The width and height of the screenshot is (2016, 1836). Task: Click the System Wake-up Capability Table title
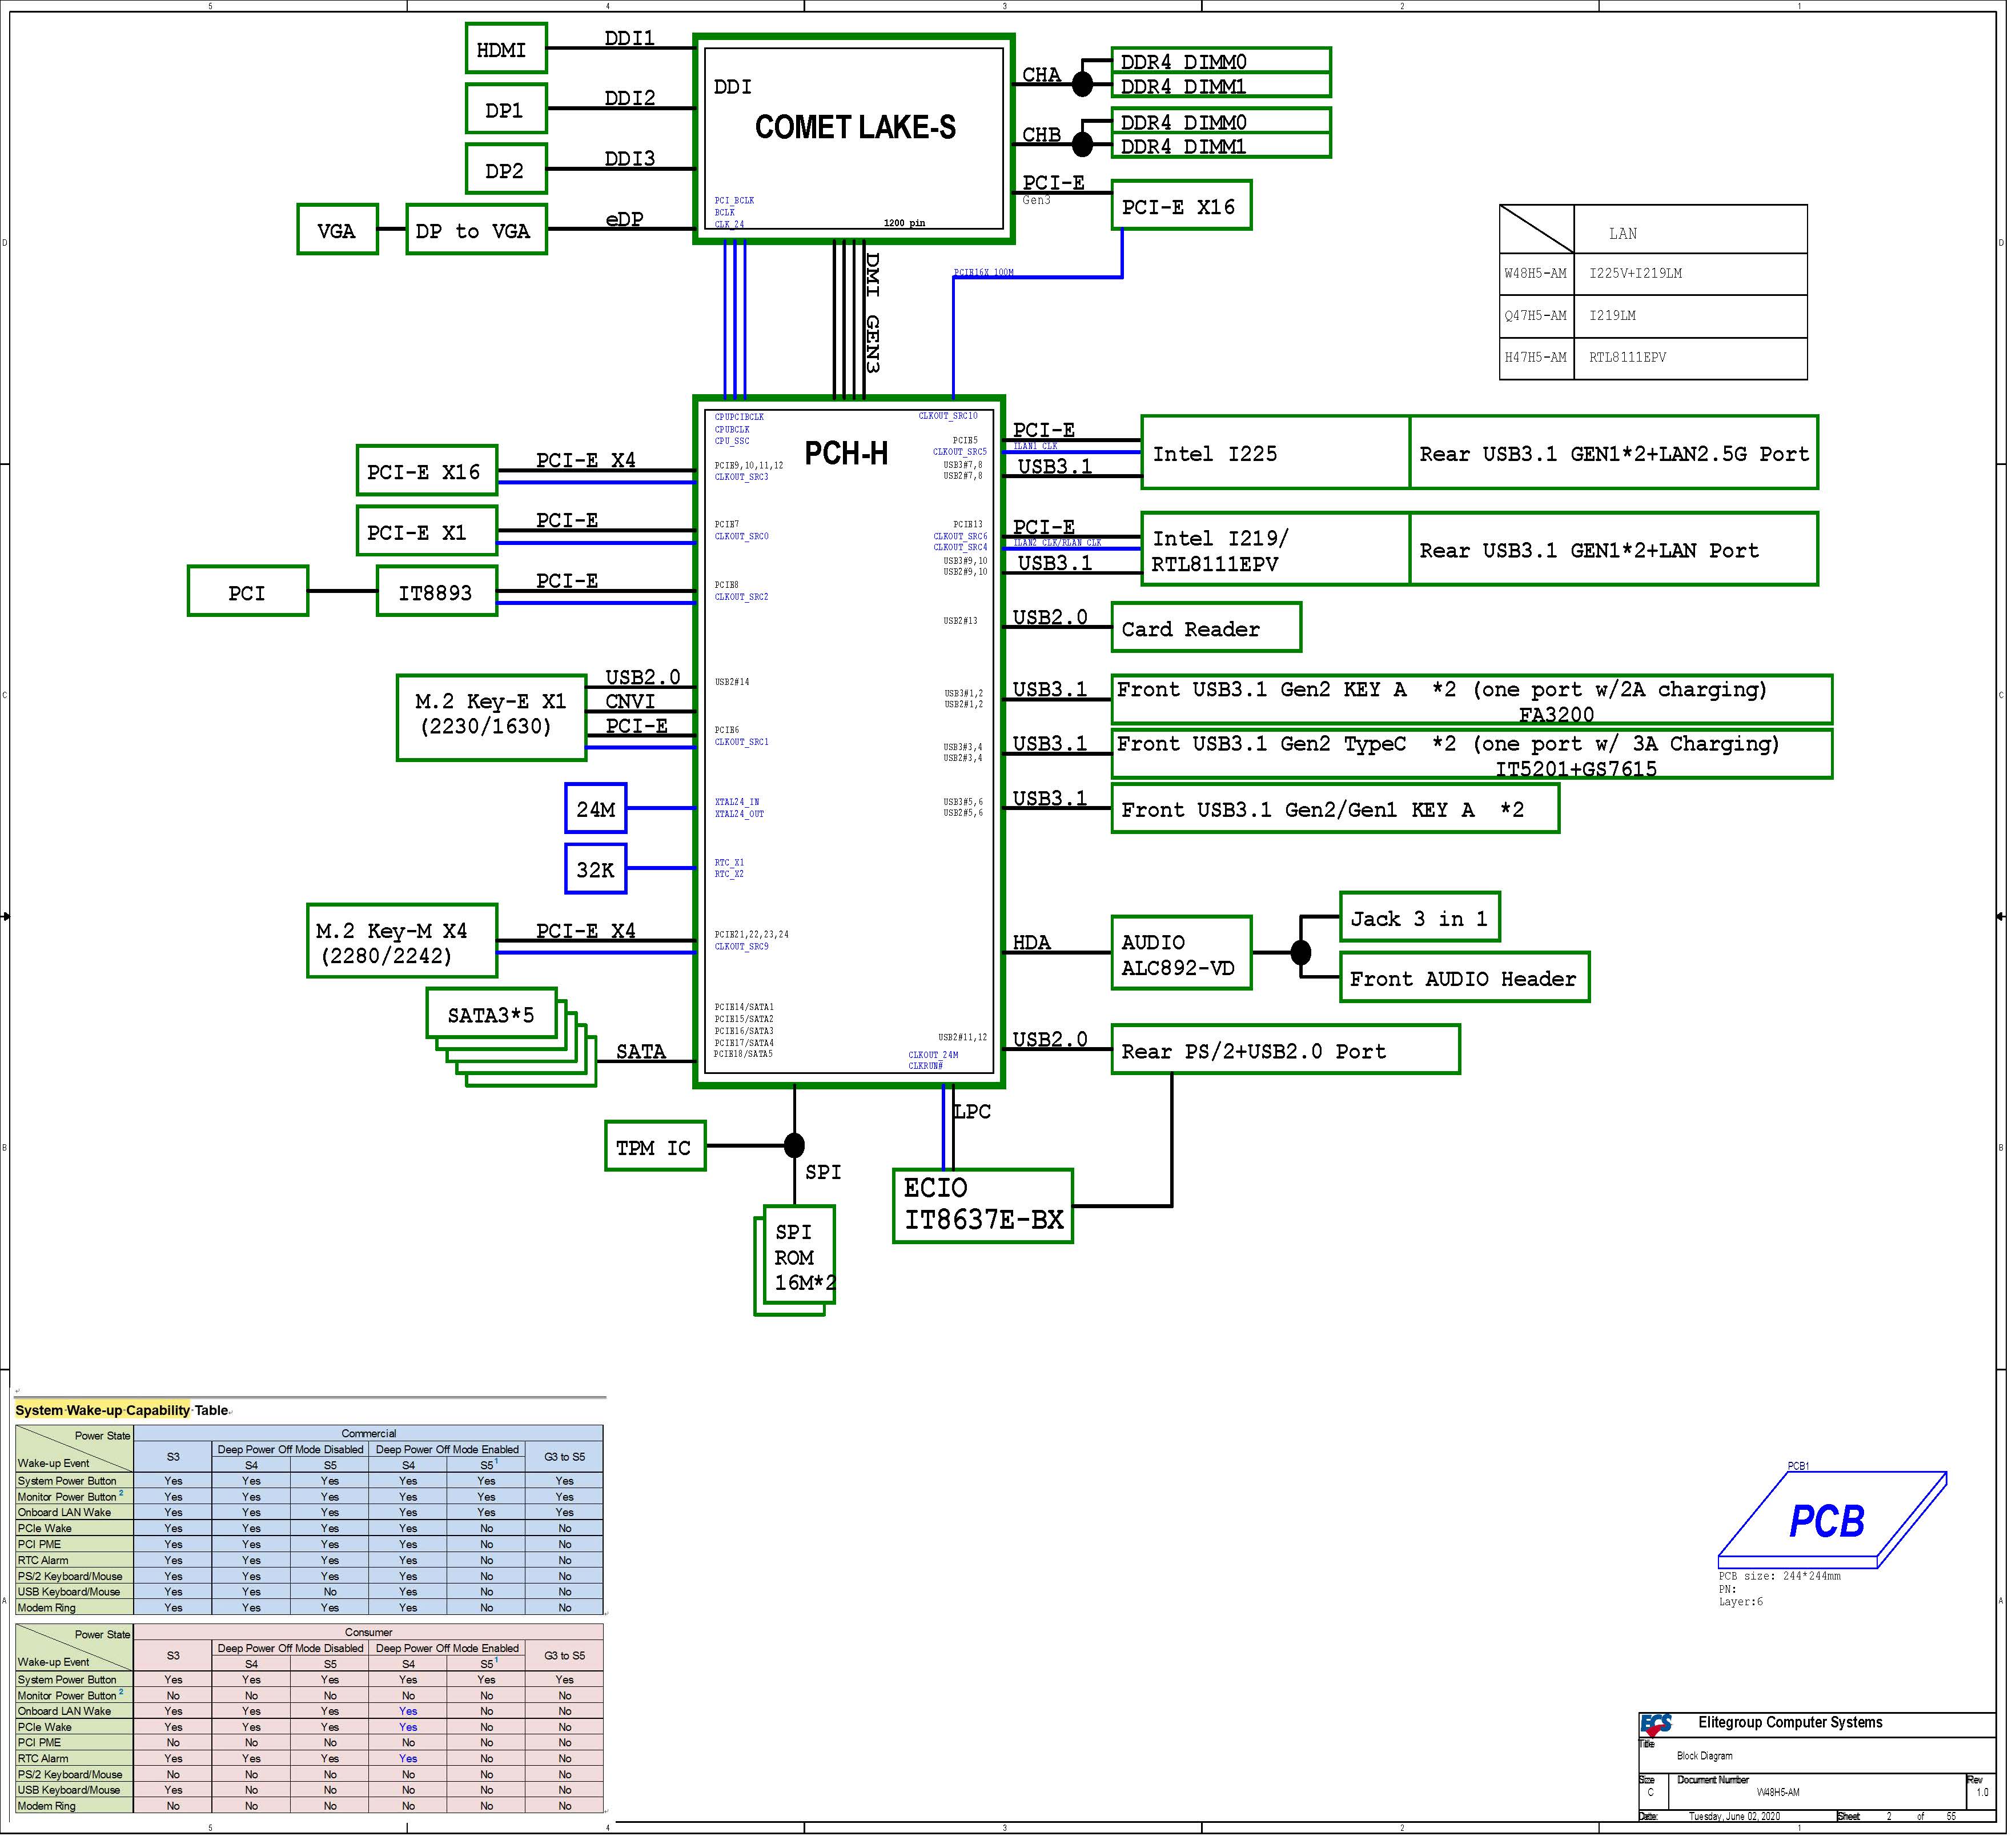(x=121, y=1410)
